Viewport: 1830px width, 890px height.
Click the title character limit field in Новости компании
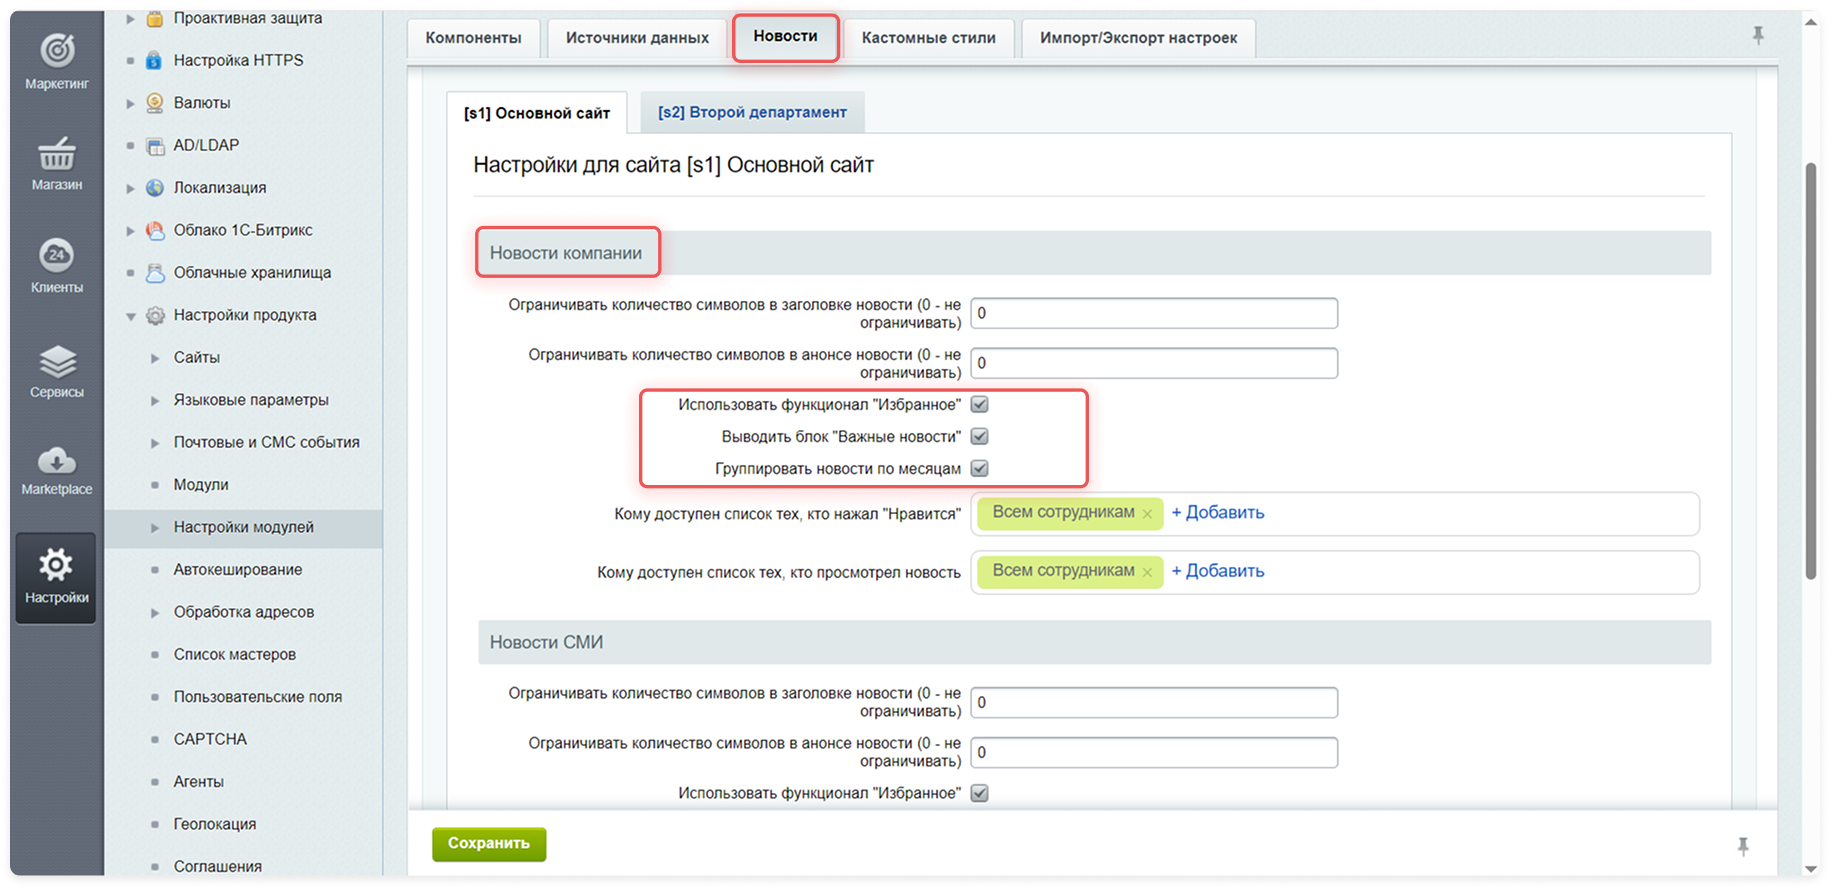point(1153,313)
